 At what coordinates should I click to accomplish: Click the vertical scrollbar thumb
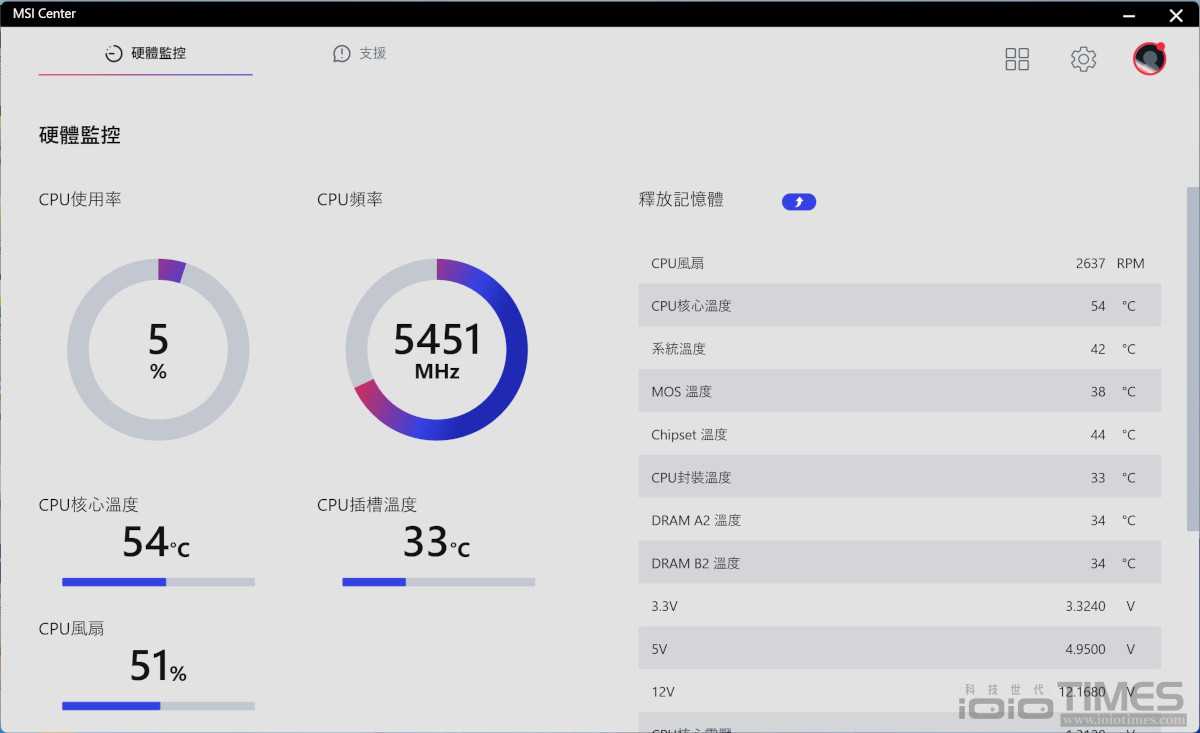tap(1192, 358)
